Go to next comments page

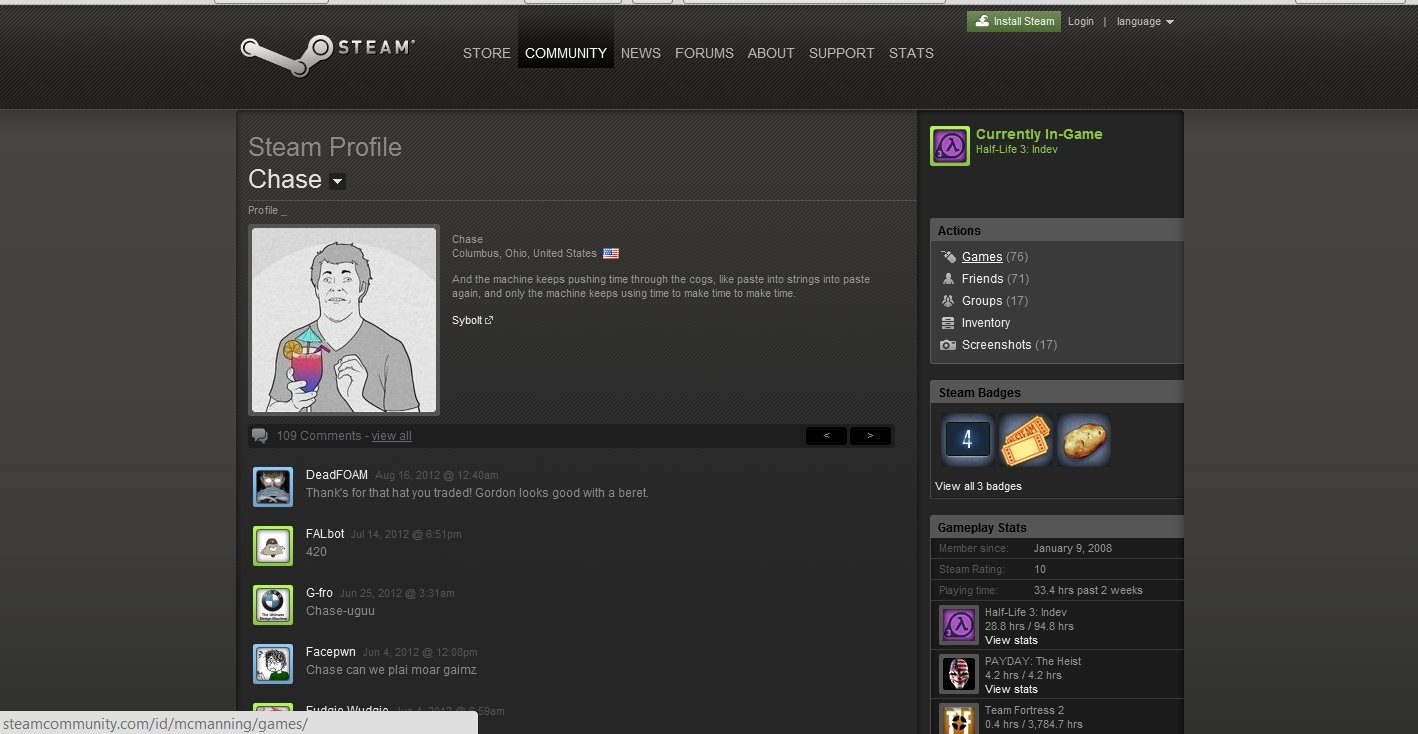(870, 436)
